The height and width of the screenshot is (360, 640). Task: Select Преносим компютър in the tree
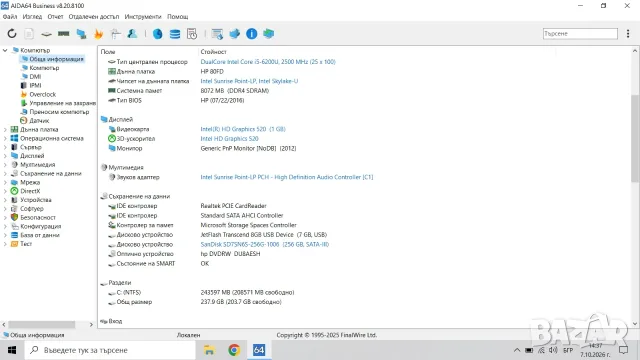click(x=59, y=111)
